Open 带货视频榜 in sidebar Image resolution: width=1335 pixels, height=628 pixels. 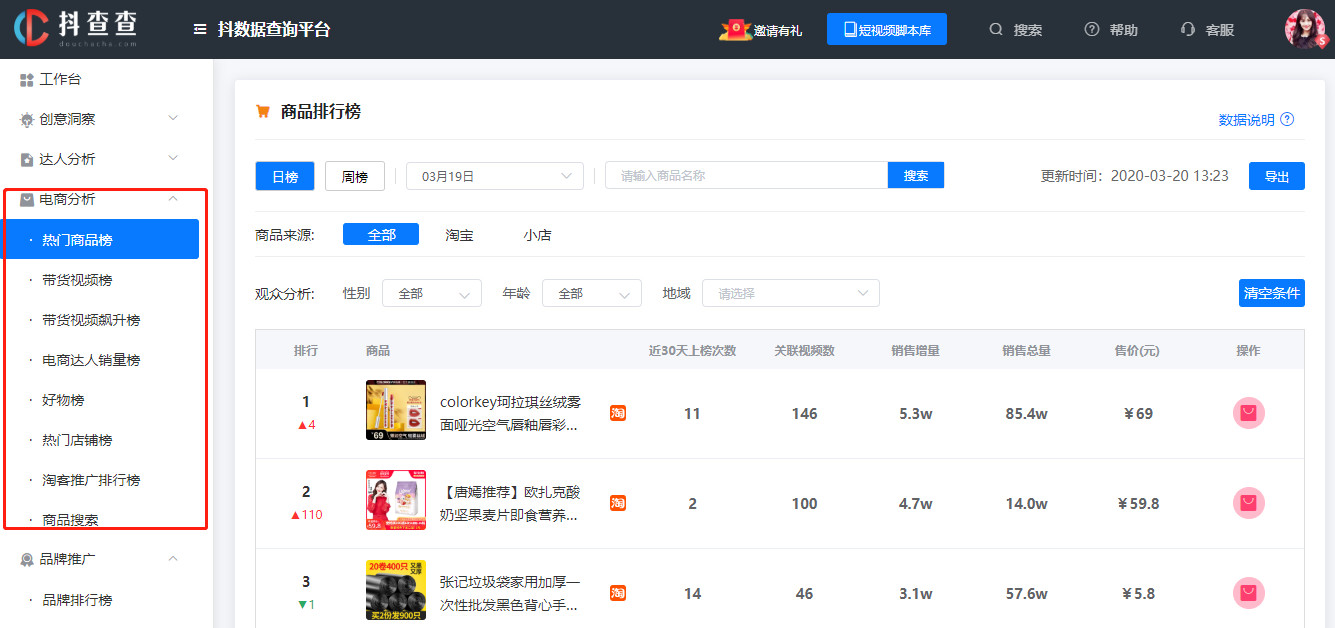click(77, 280)
